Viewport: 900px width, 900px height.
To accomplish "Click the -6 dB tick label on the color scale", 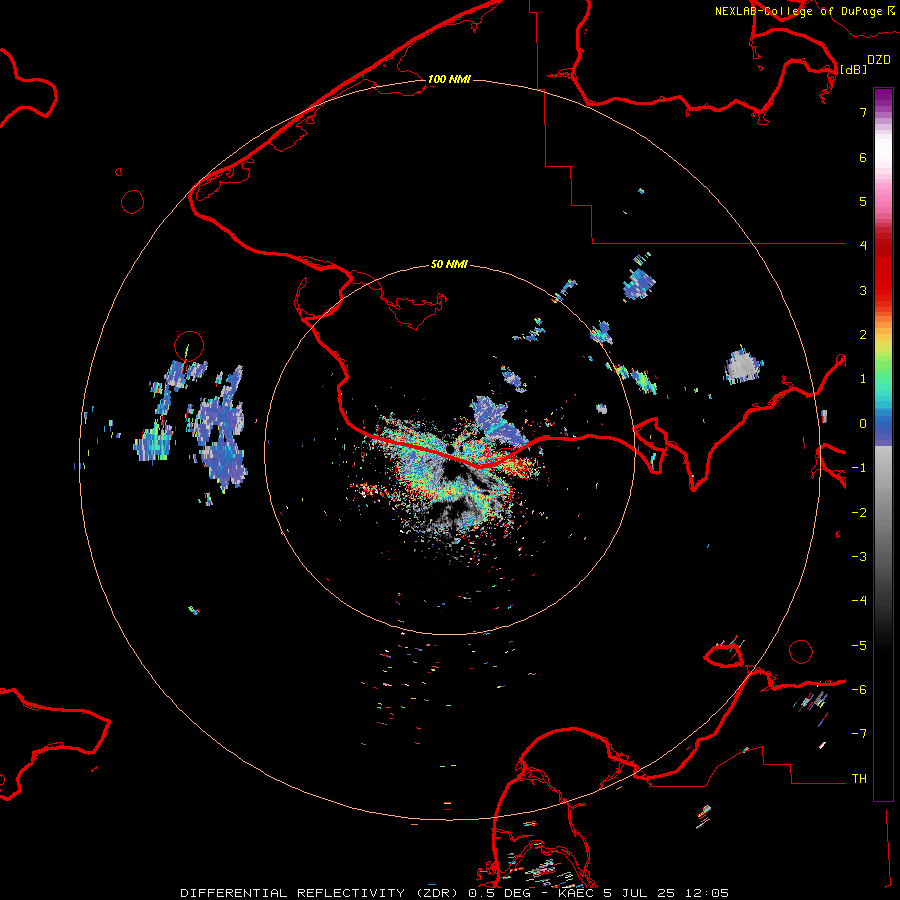I will 859,690.
